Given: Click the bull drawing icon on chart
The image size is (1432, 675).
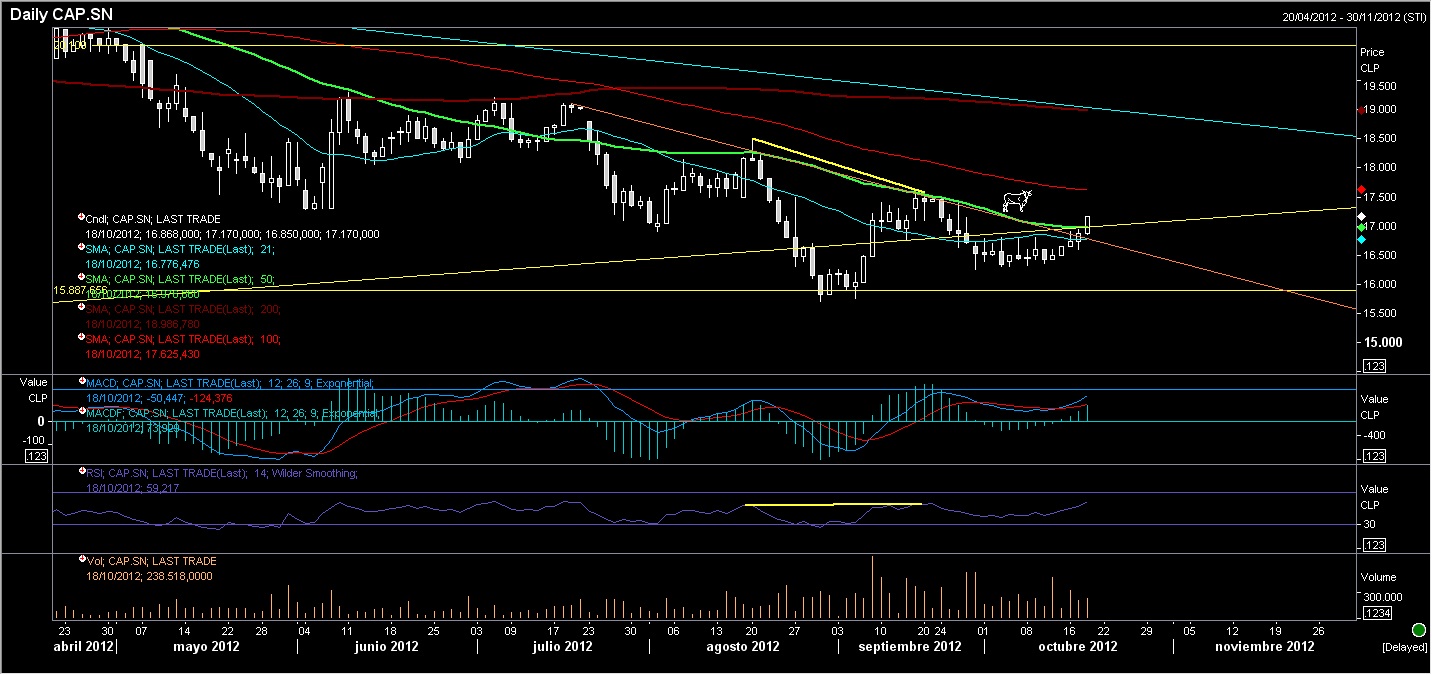Looking at the screenshot, I should point(1016,200).
